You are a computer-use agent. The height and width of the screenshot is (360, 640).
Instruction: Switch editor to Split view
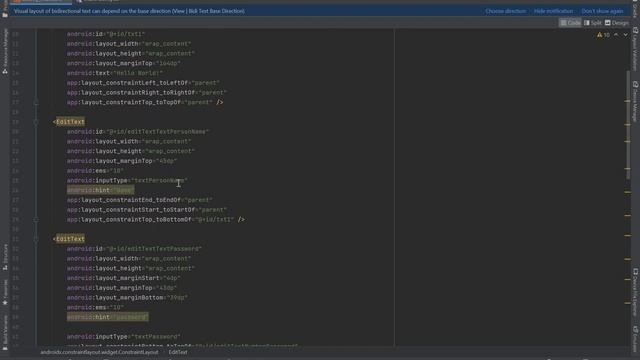pyautogui.click(x=593, y=23)
